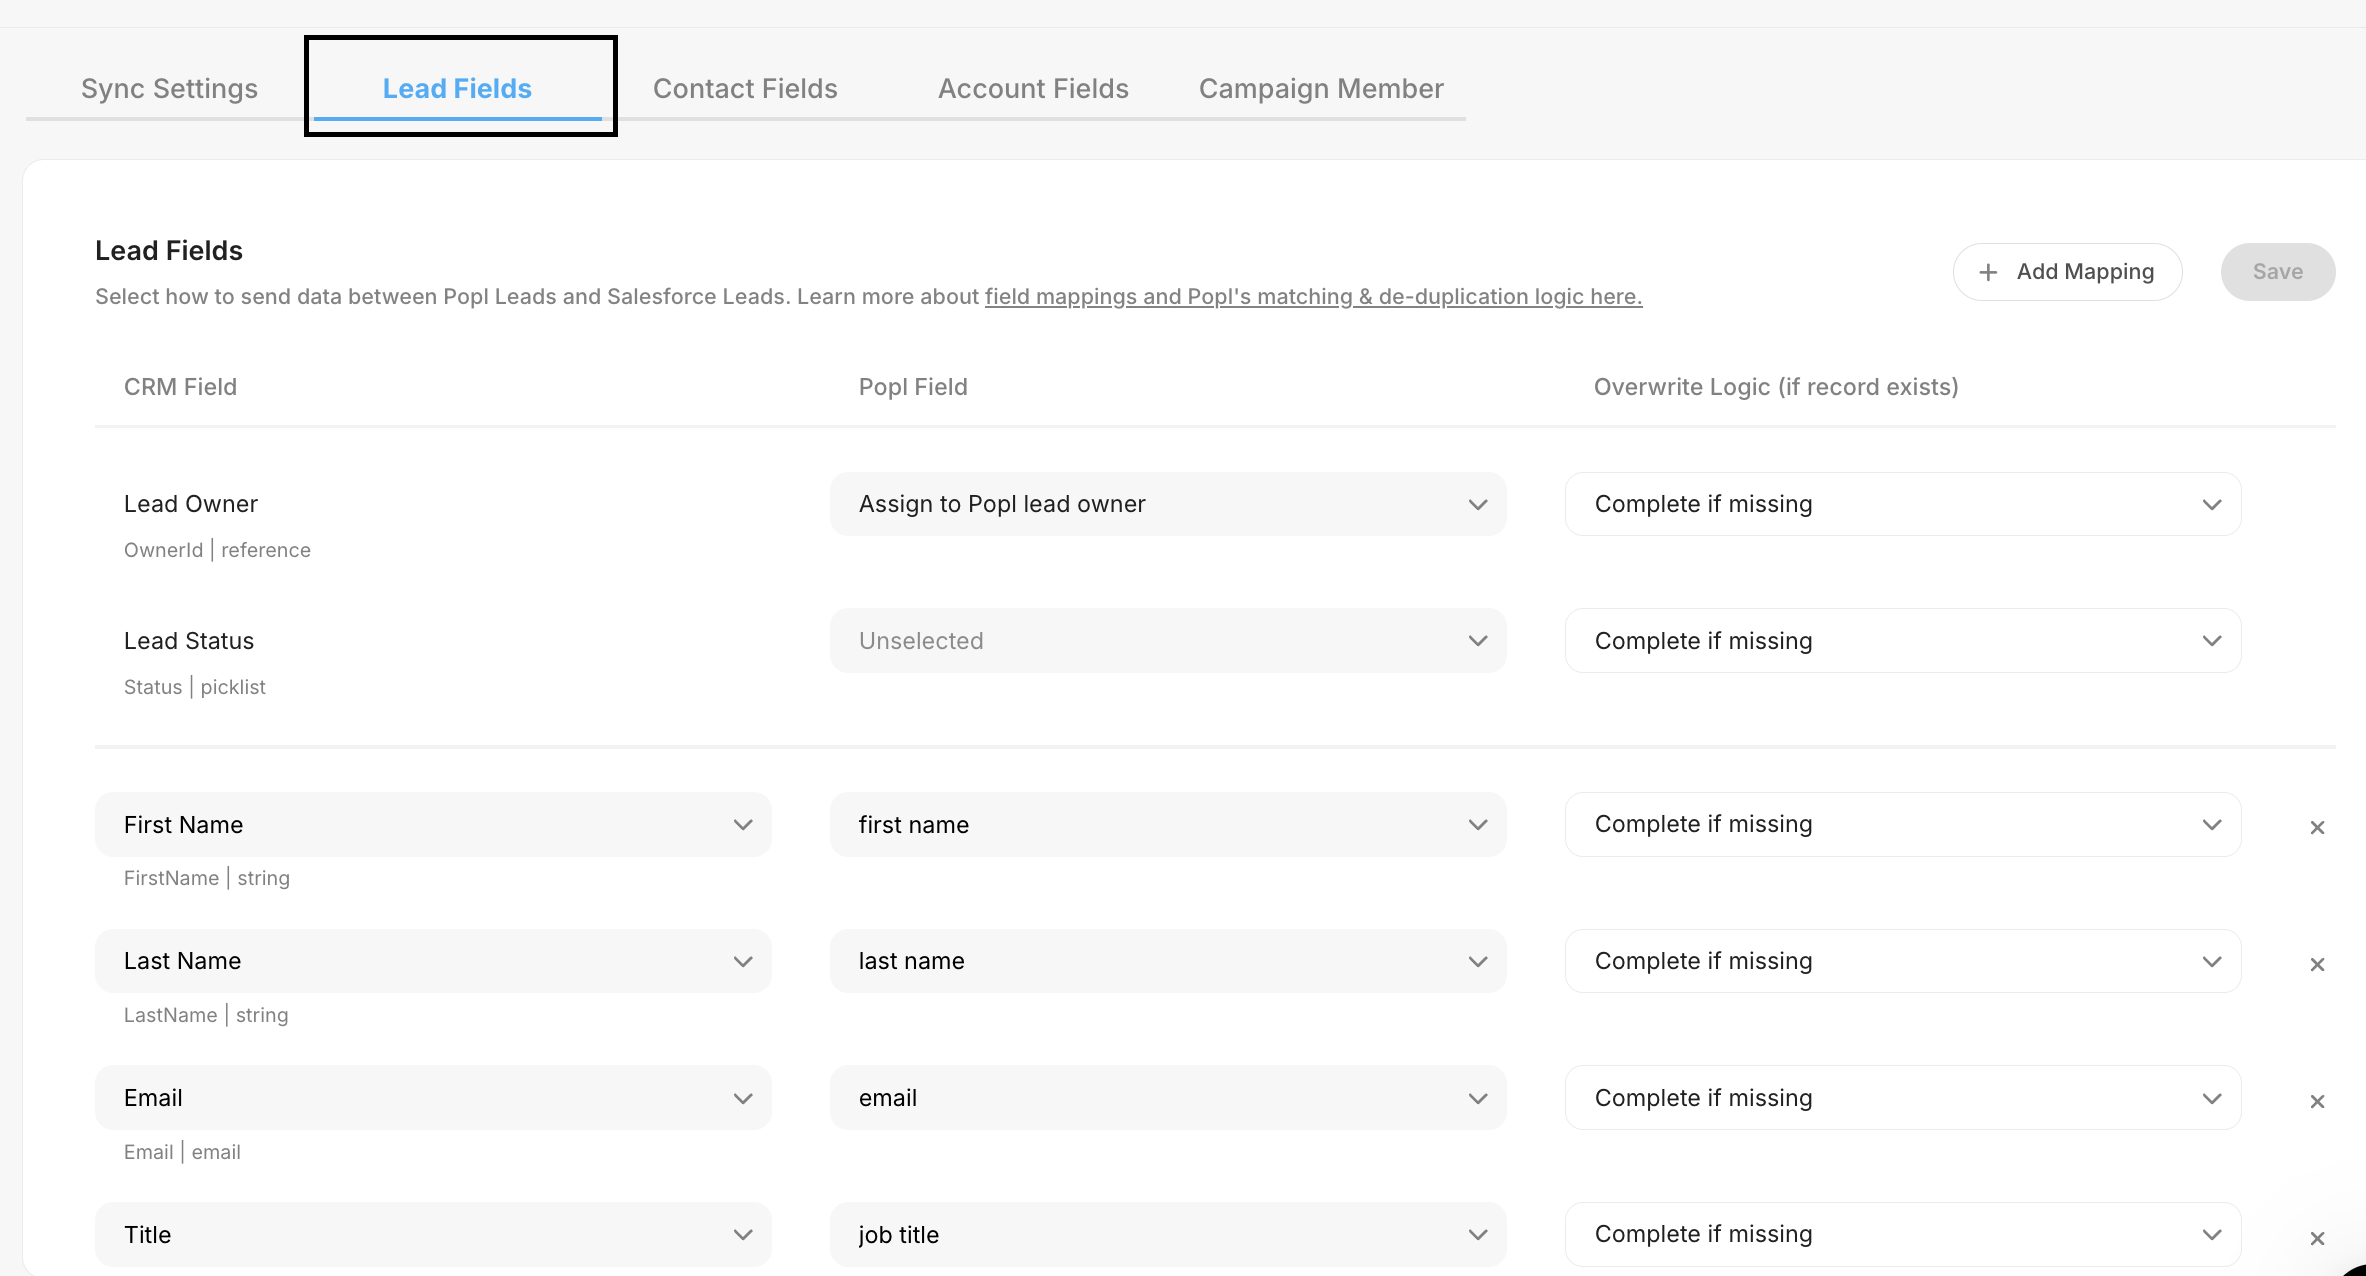Image resolution: width=2366 pixels, height=1276 pixels.
Task: Go to Account Fields tab
Action: [1033, 89]
